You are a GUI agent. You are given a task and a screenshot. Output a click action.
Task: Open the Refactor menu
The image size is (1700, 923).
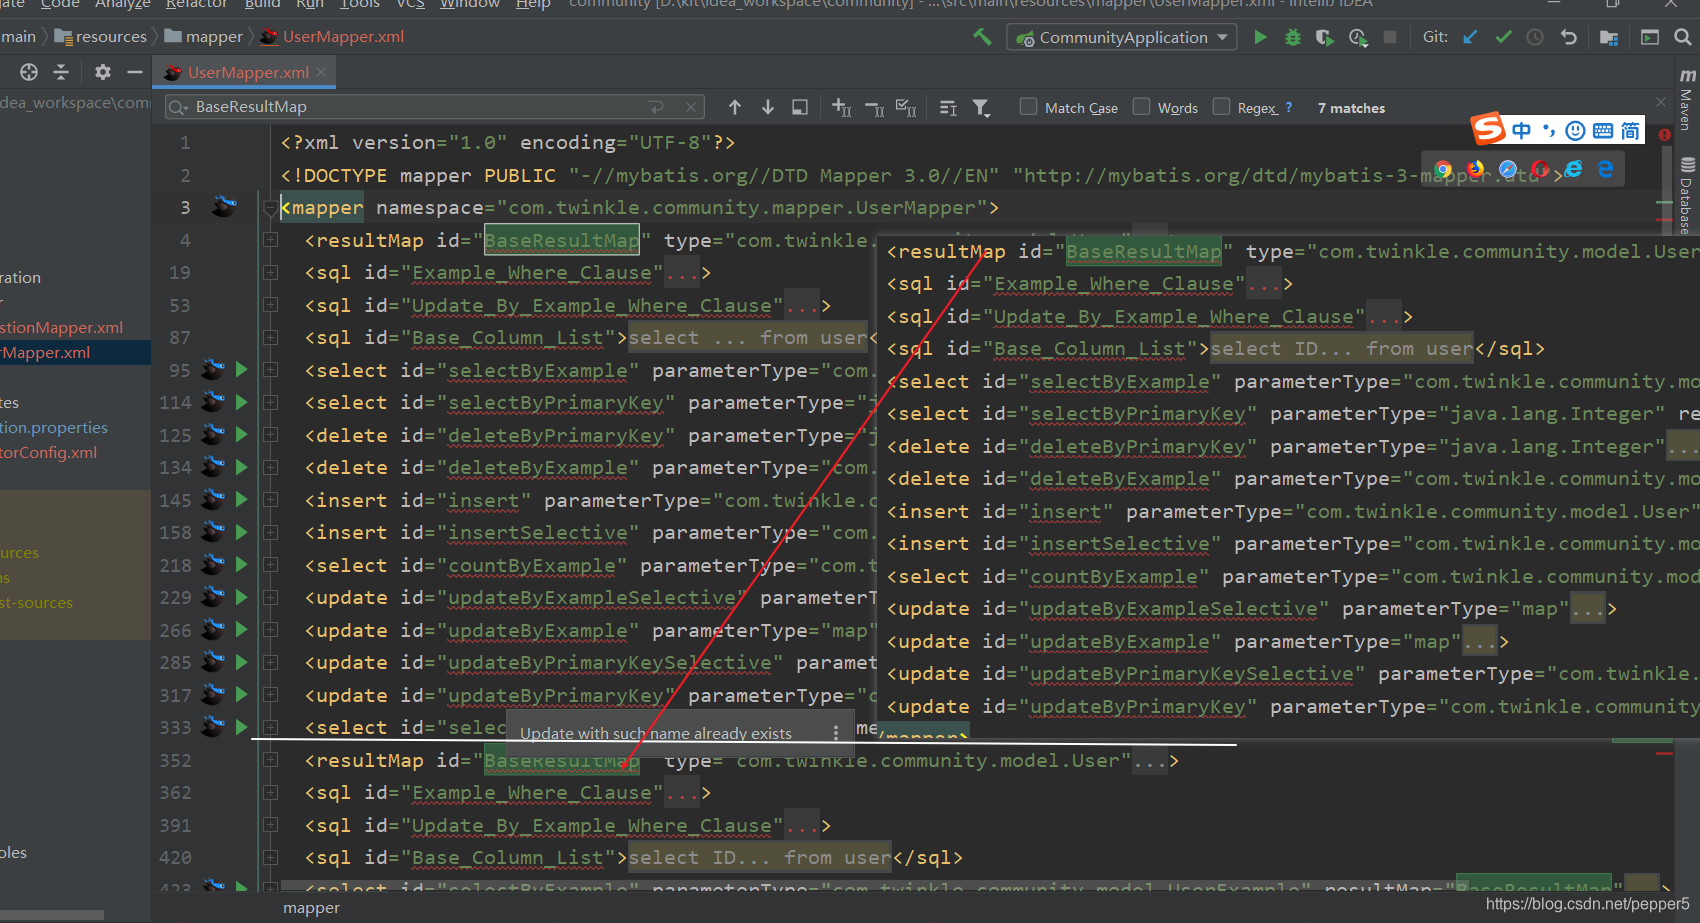[196, 5]
